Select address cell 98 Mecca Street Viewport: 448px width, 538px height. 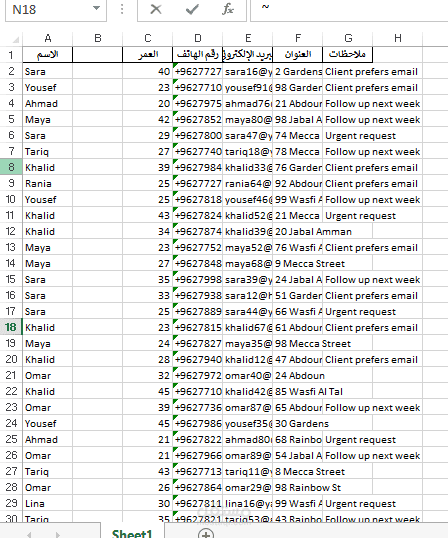pyautogui.click(x=298, y=343)
